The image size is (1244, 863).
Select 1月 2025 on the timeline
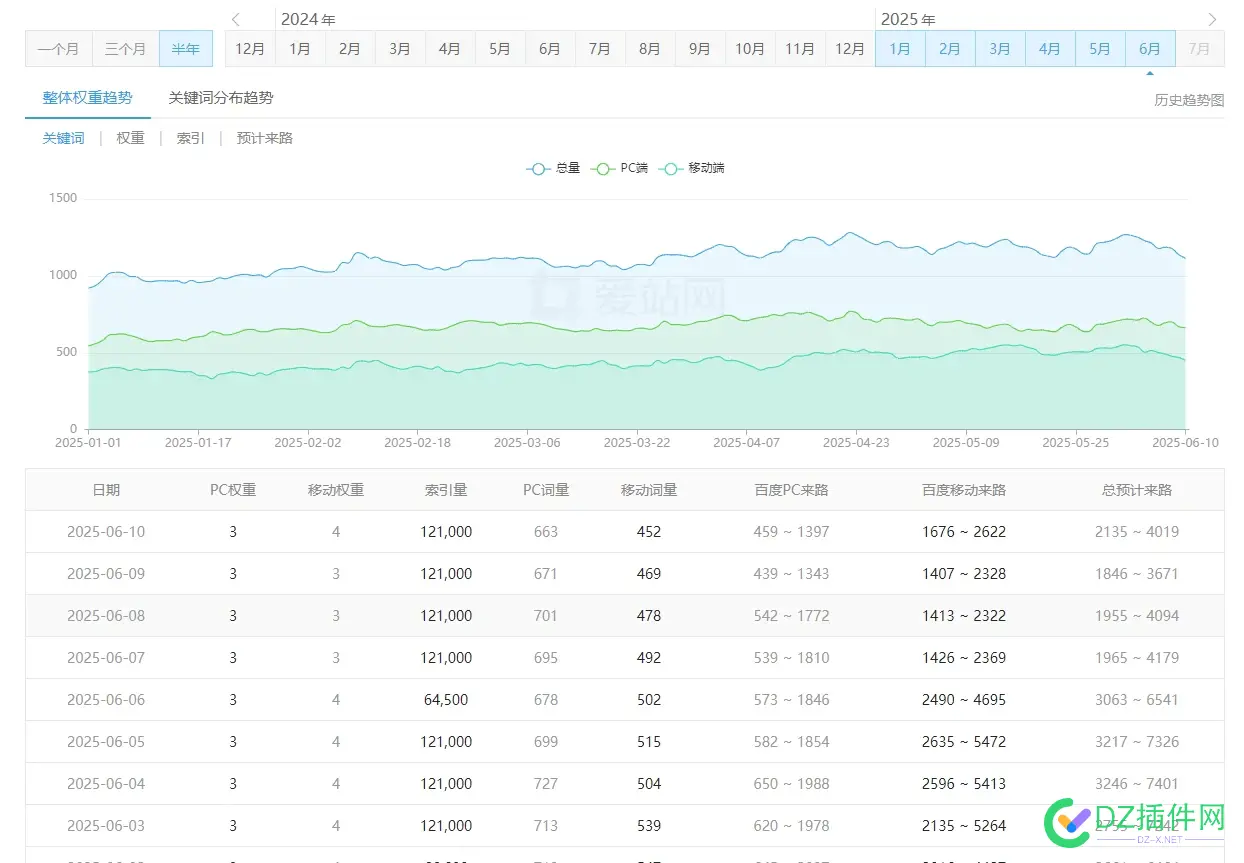(900, 48)
